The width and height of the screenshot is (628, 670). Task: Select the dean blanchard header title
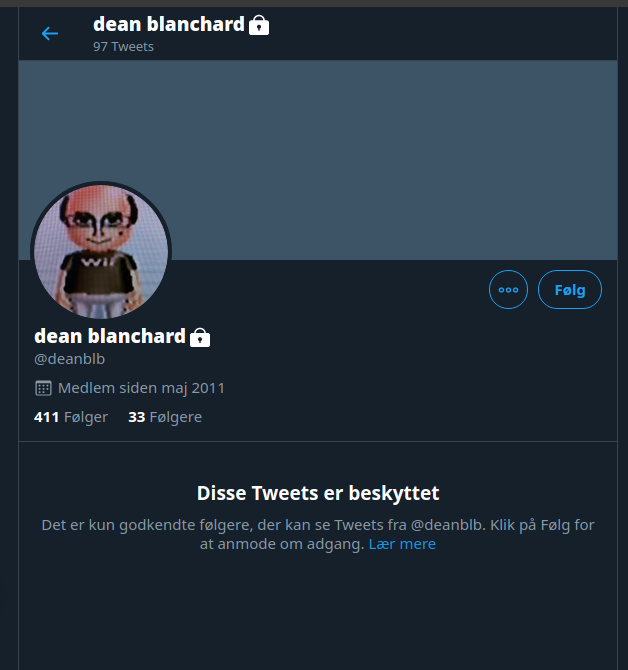(x=169, y=24)
